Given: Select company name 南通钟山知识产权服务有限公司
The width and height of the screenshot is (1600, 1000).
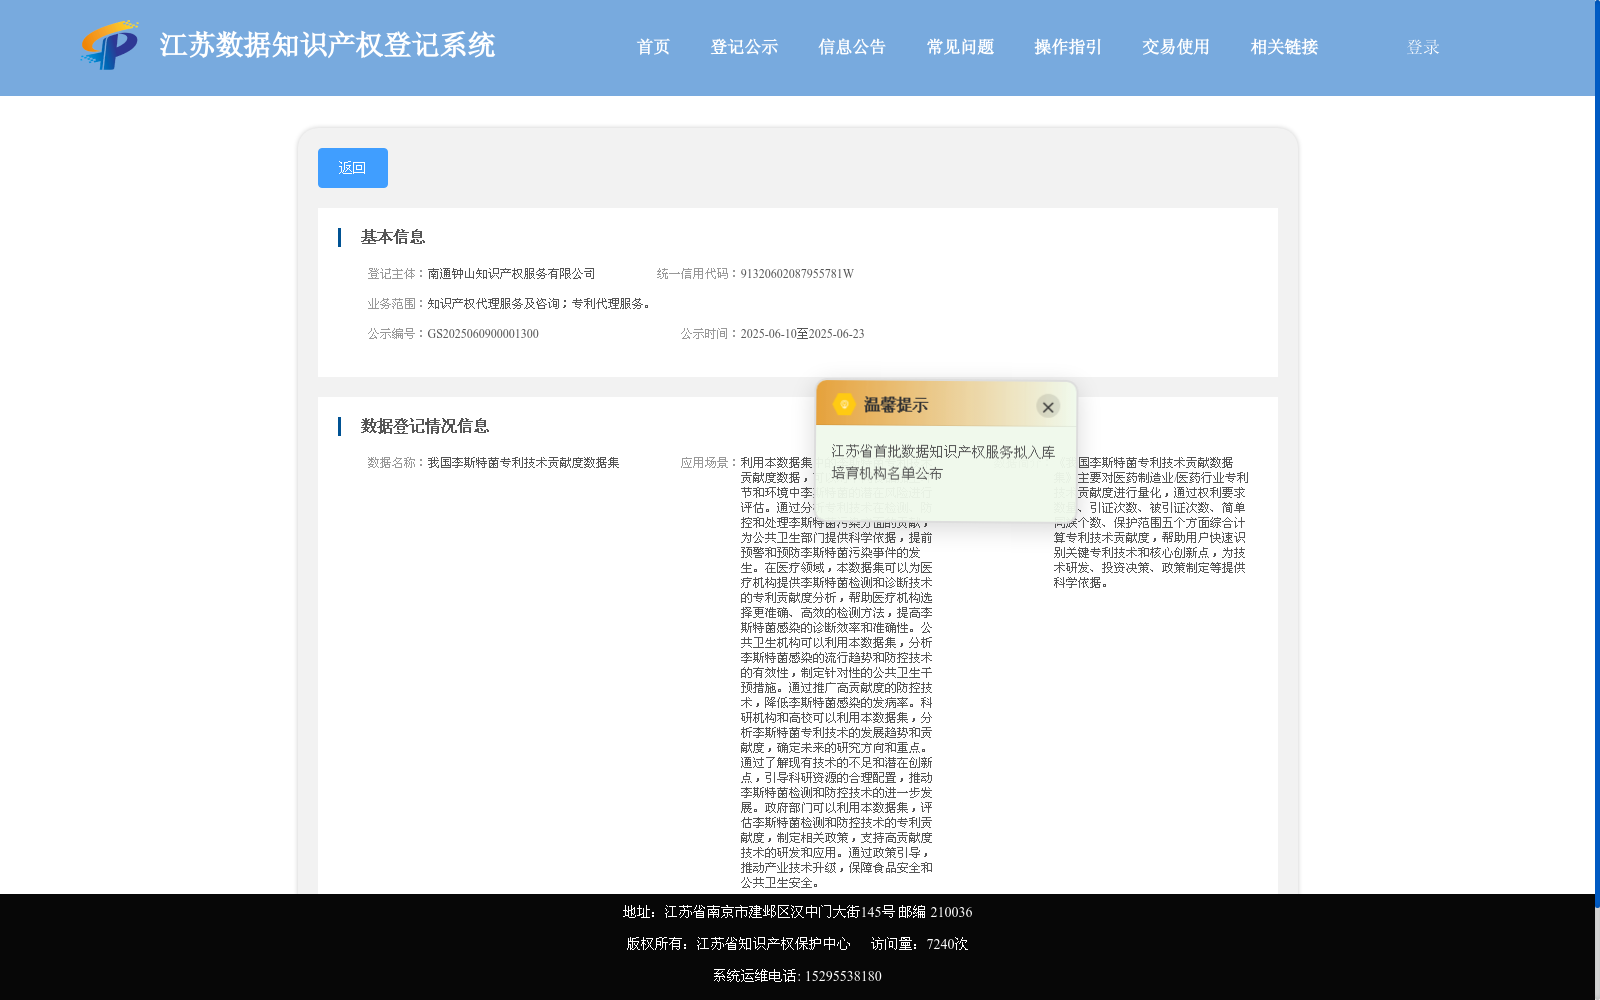Looking at the screenshot, I should click(x=511, y=274).
